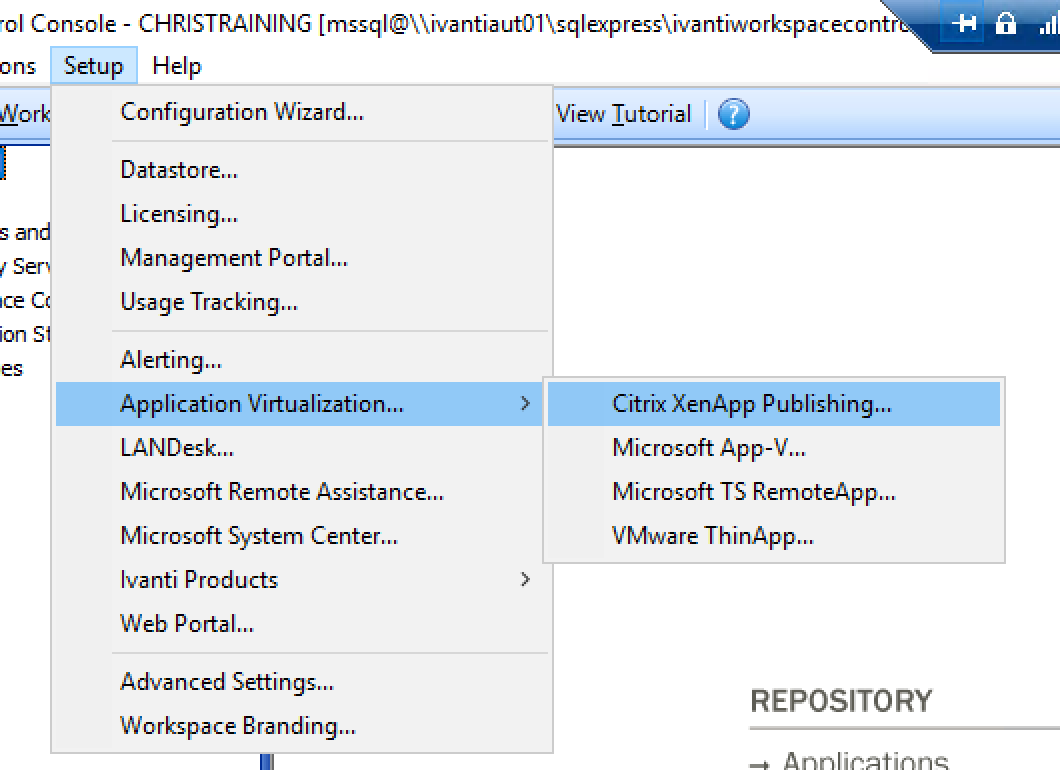Select VMware ThinApp submenu entry
The image size is (1060, 770).
712,536
